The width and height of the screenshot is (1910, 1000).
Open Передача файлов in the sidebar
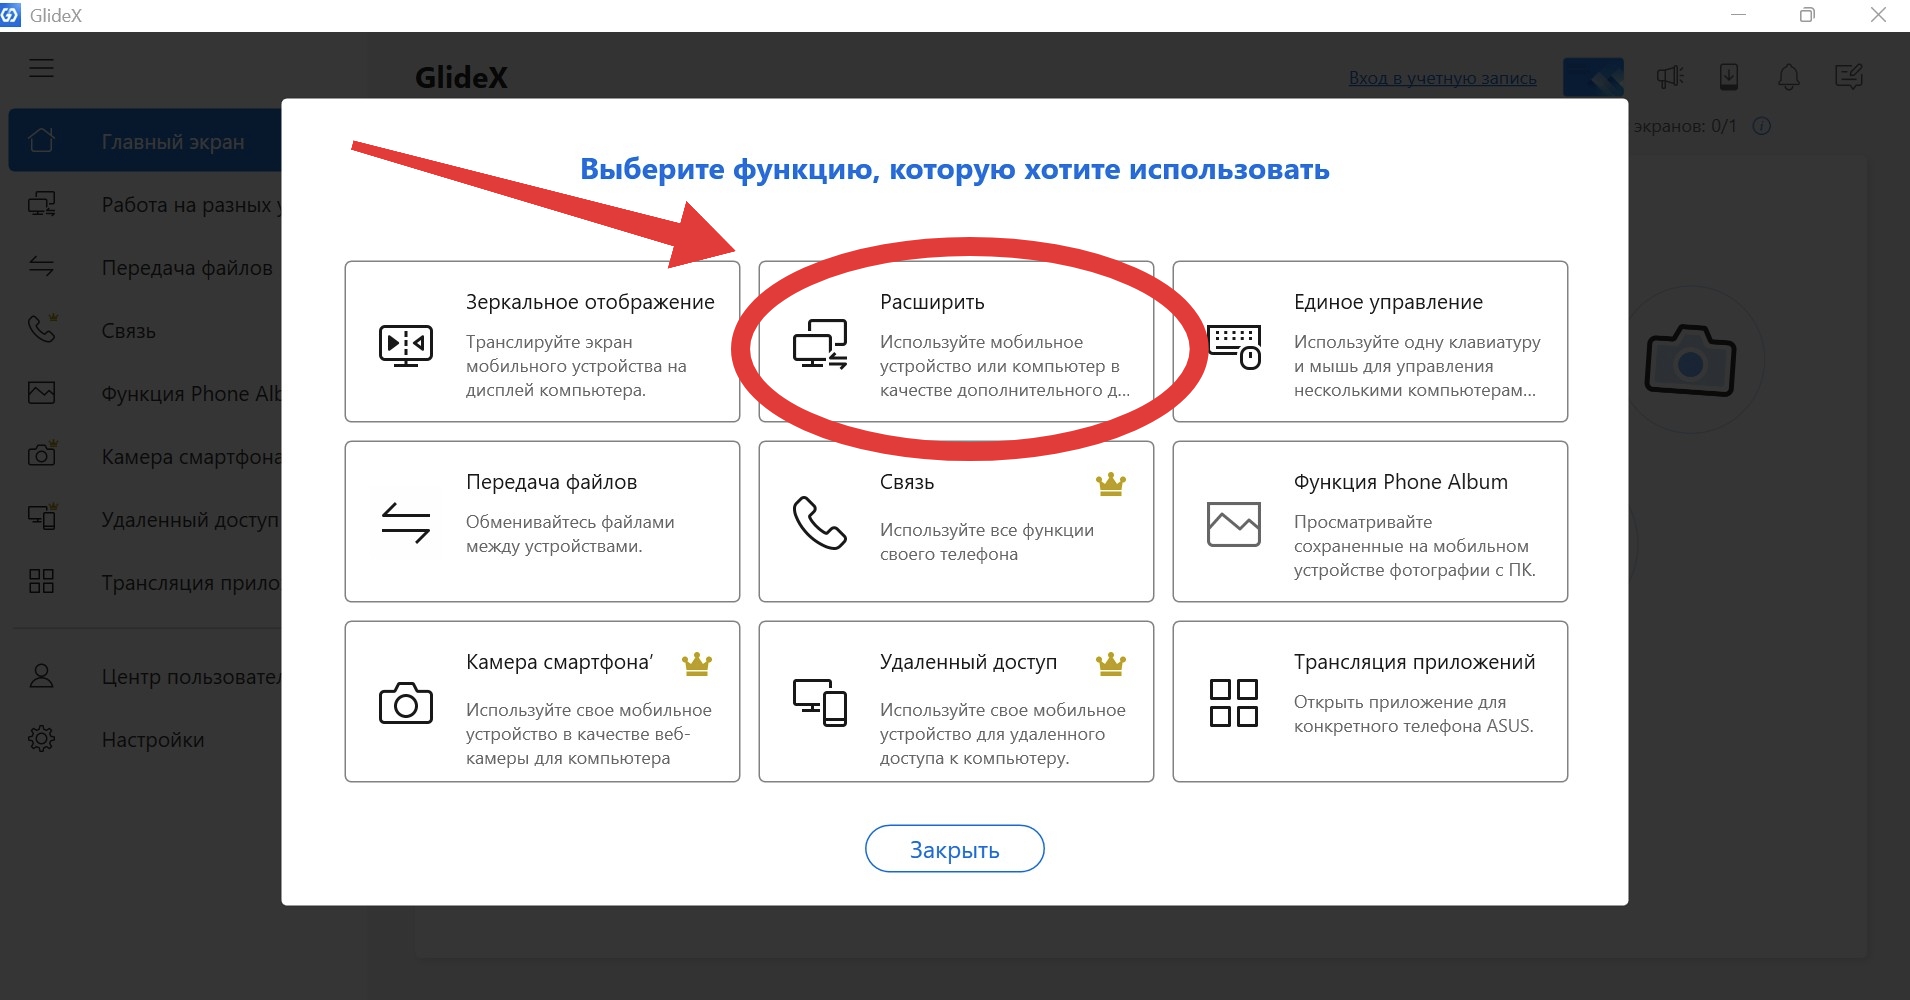145,267
